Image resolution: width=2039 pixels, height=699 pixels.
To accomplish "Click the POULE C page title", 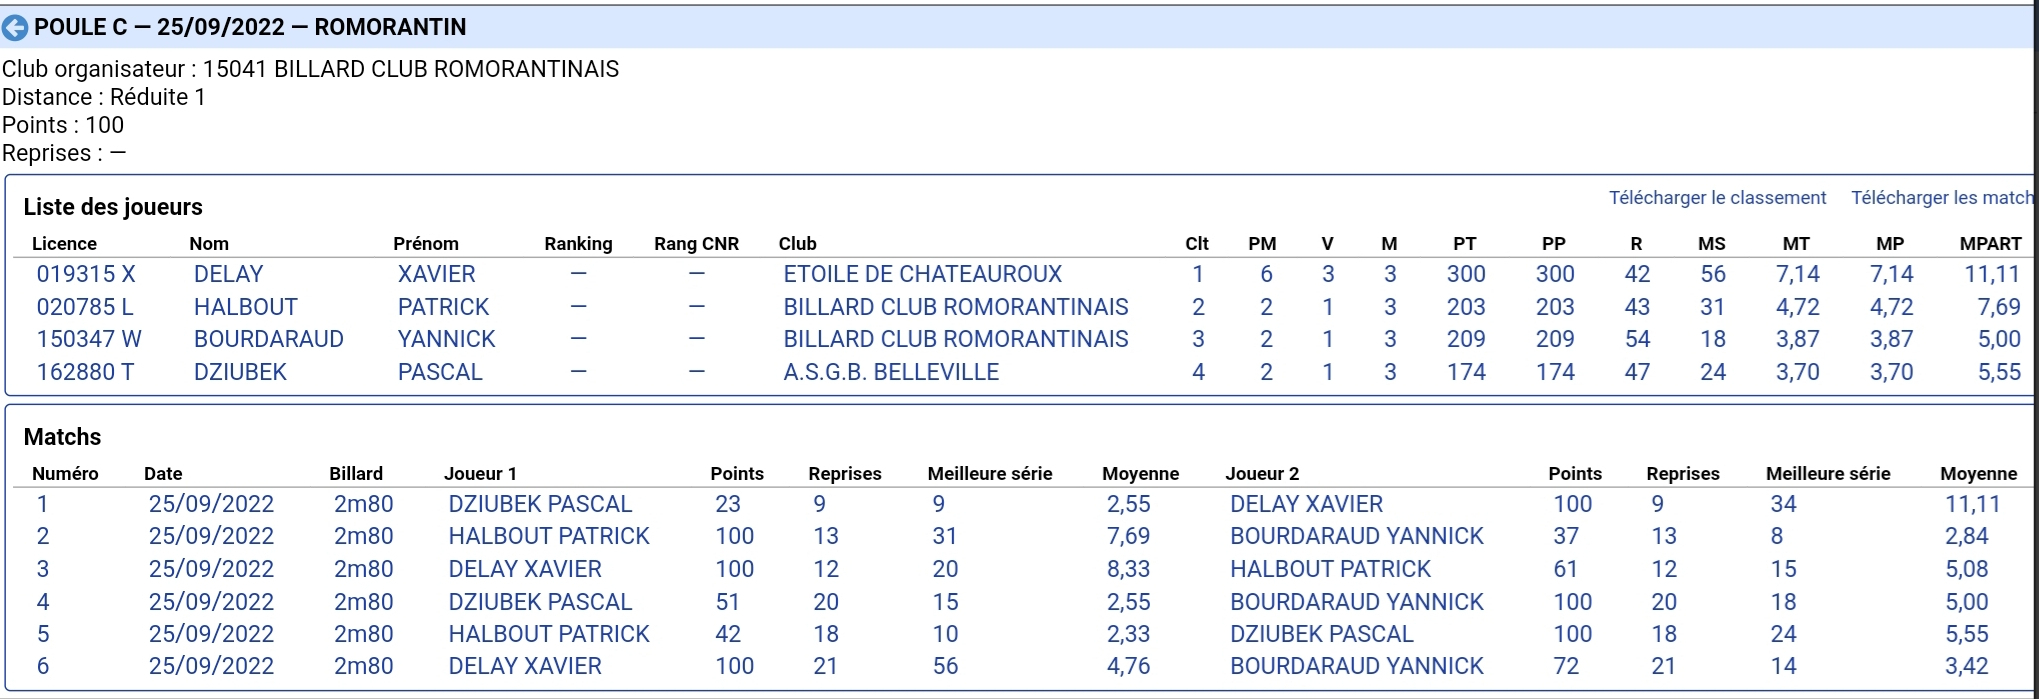I will pyautogui.click(x=250, y=27).
